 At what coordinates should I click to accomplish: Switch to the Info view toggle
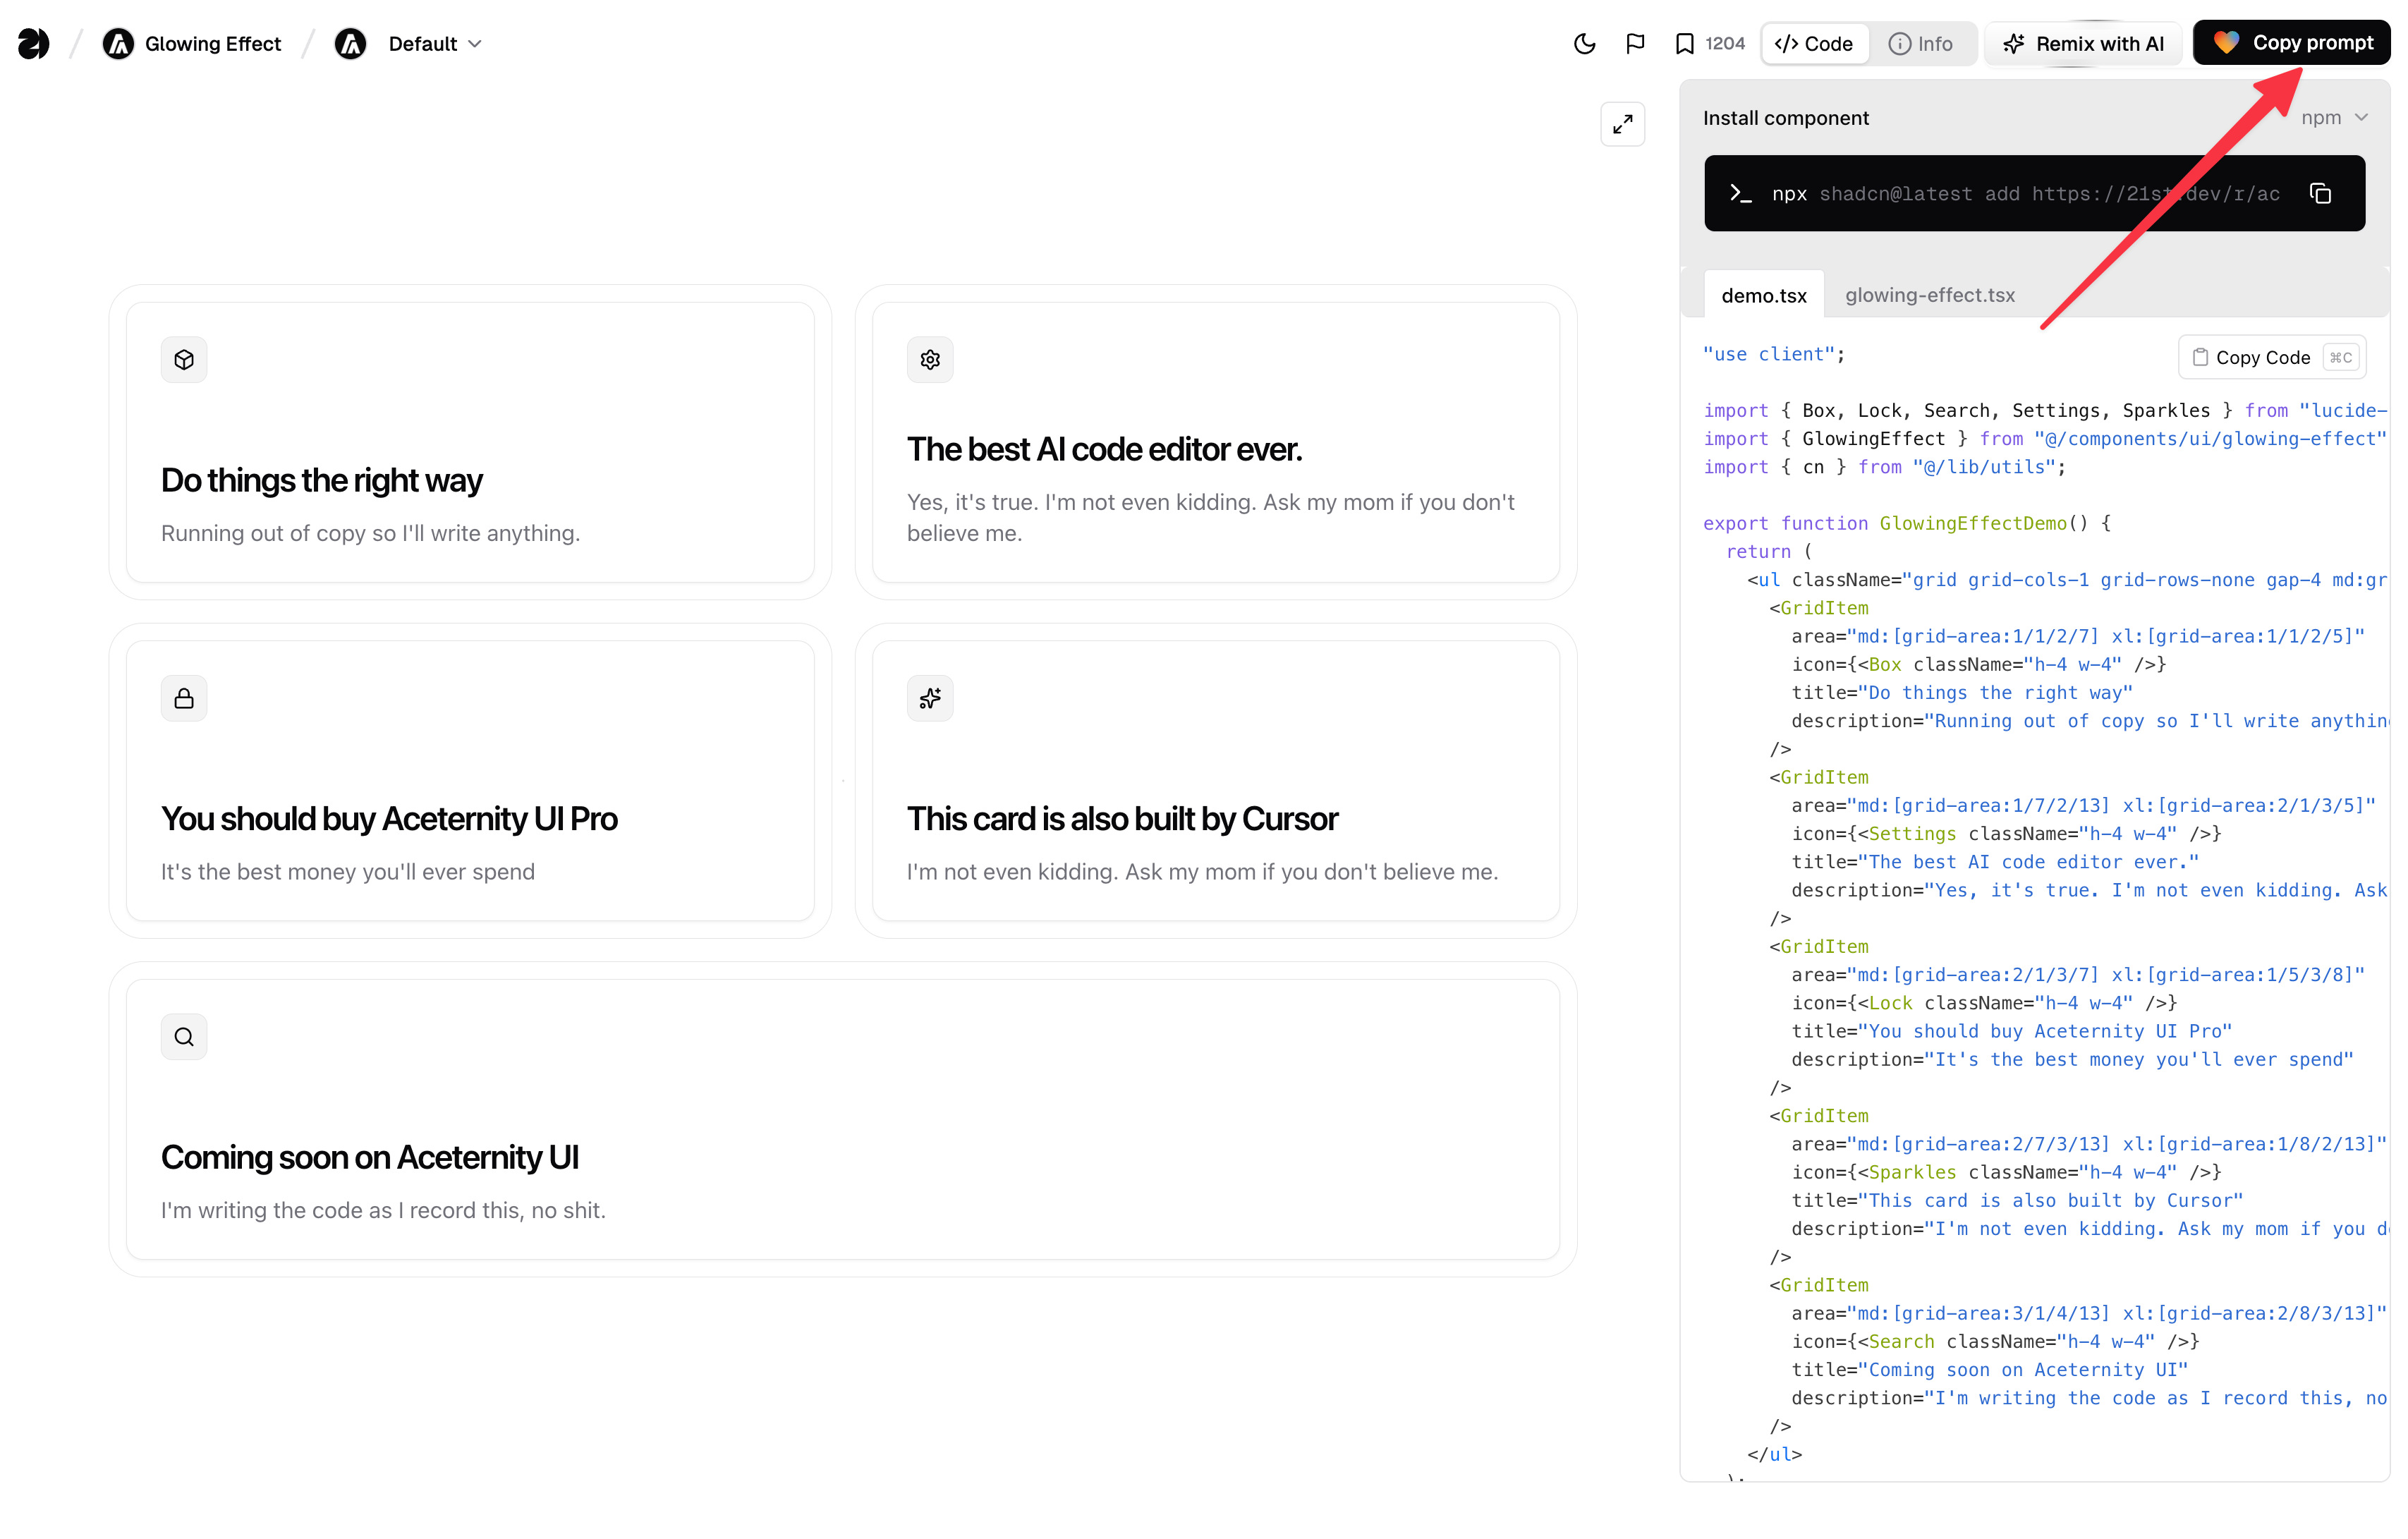pos(1920,44)
